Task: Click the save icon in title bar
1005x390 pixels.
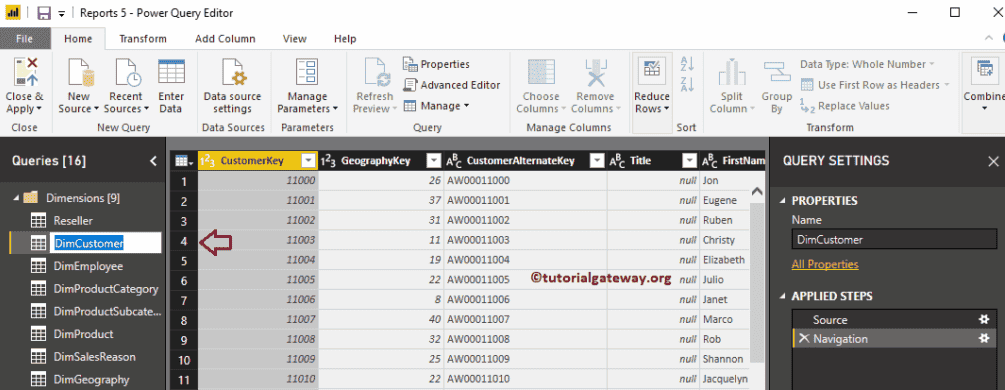Action: [x=44, y=13]
